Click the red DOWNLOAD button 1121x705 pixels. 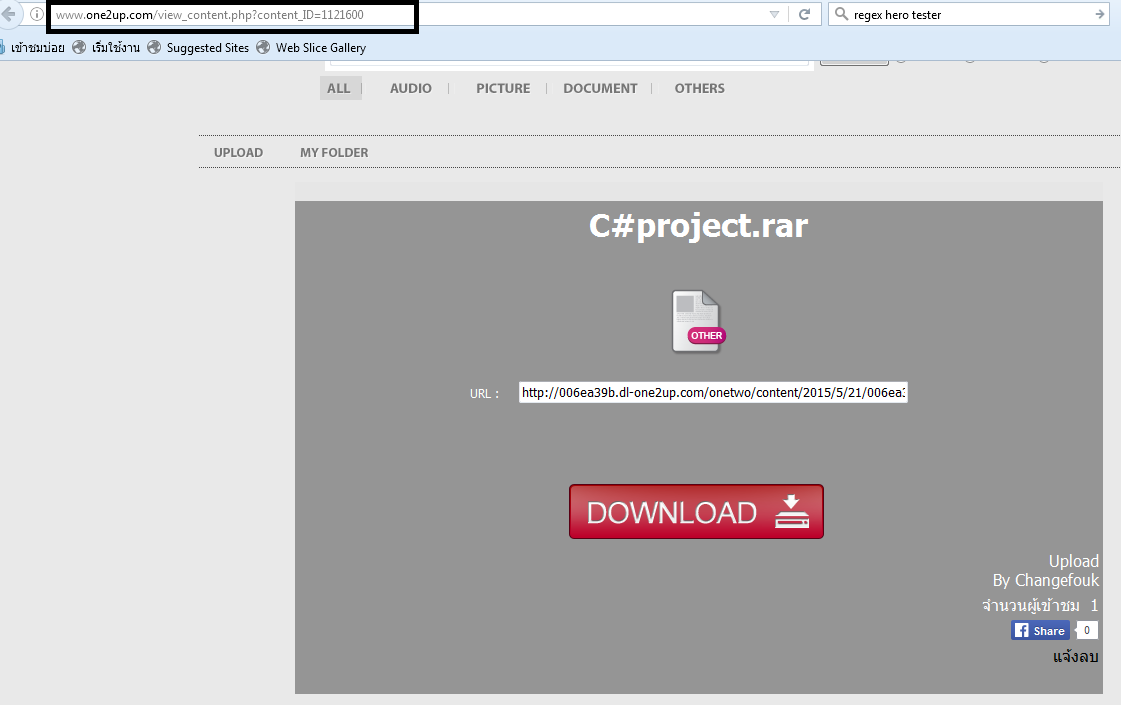(696, 512)
